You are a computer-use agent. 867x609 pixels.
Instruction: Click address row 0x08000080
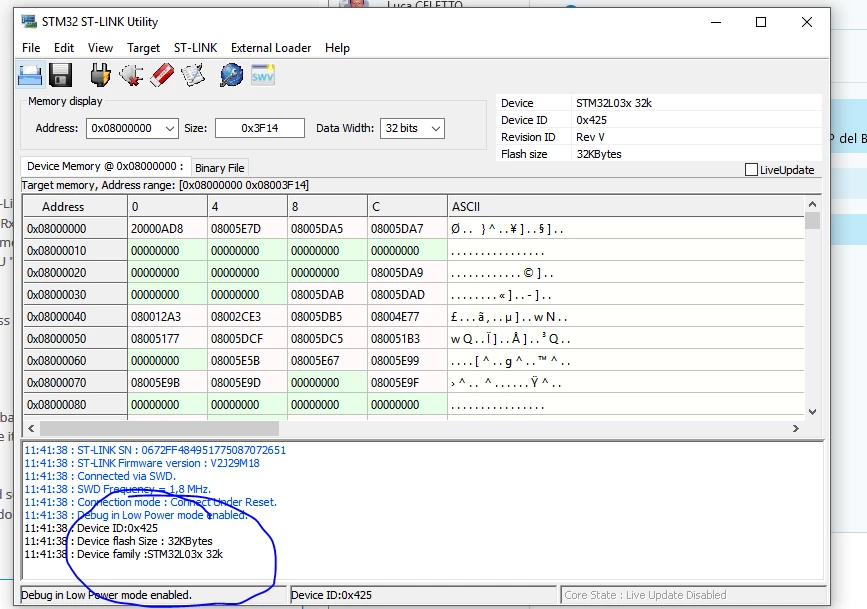click(75, 405)
